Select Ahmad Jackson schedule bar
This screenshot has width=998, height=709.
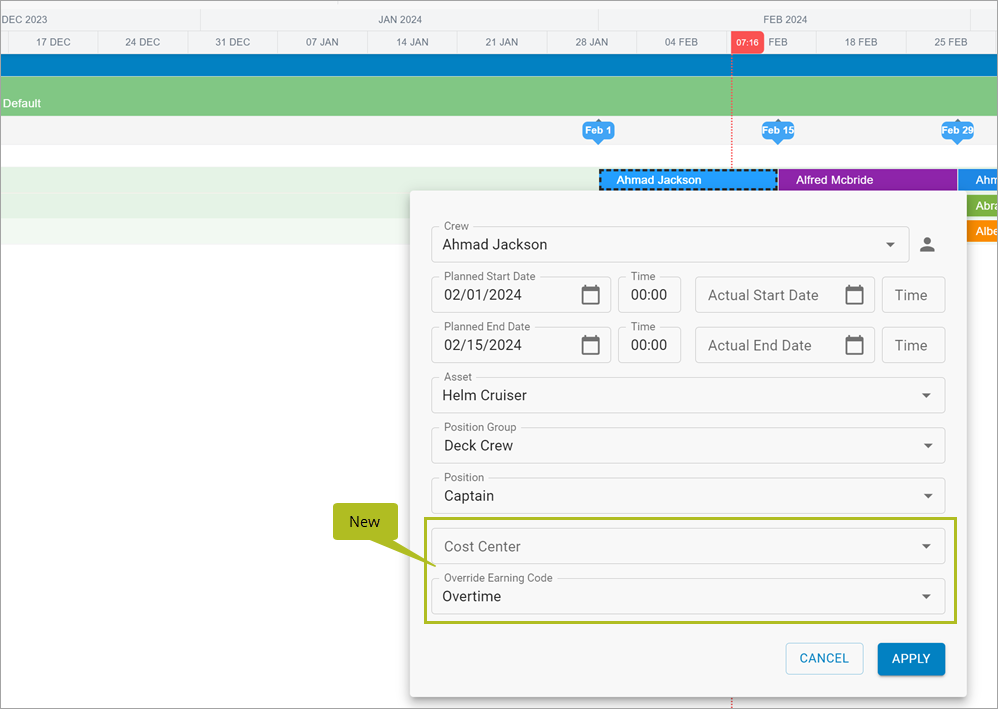tap(688, 180)
